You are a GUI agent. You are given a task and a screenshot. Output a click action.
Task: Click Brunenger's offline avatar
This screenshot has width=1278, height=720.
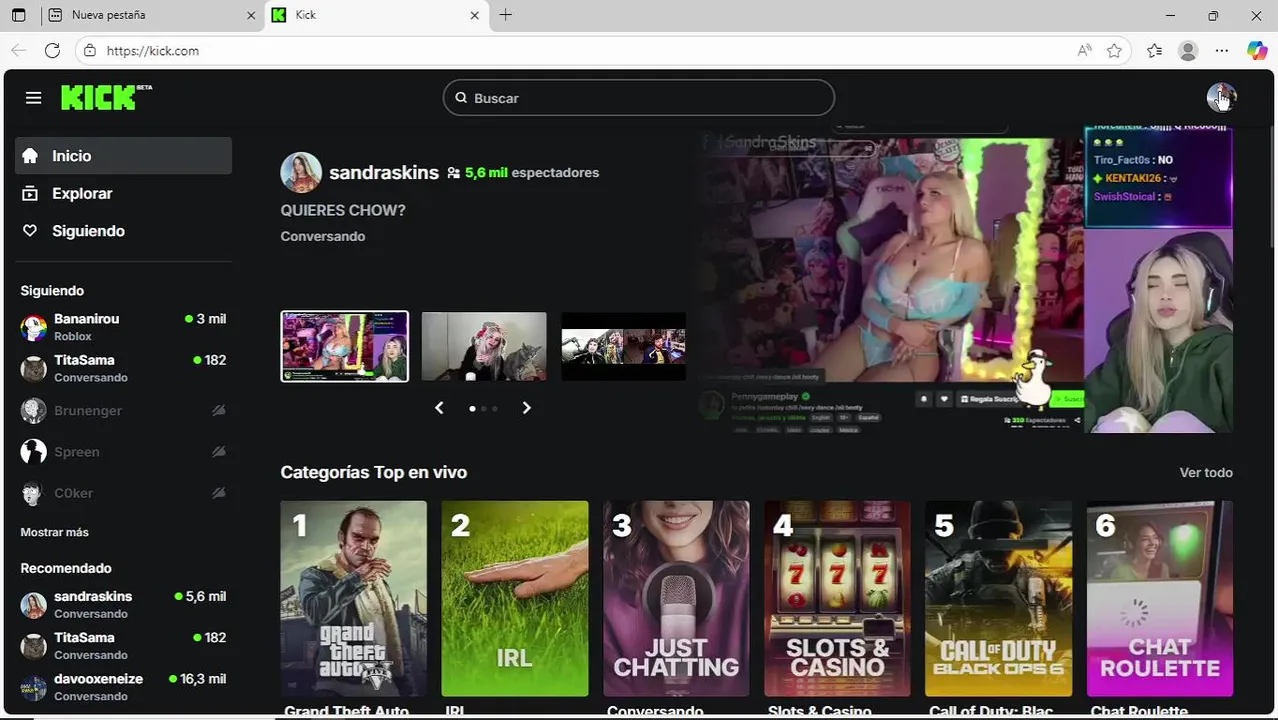[34, 410]
